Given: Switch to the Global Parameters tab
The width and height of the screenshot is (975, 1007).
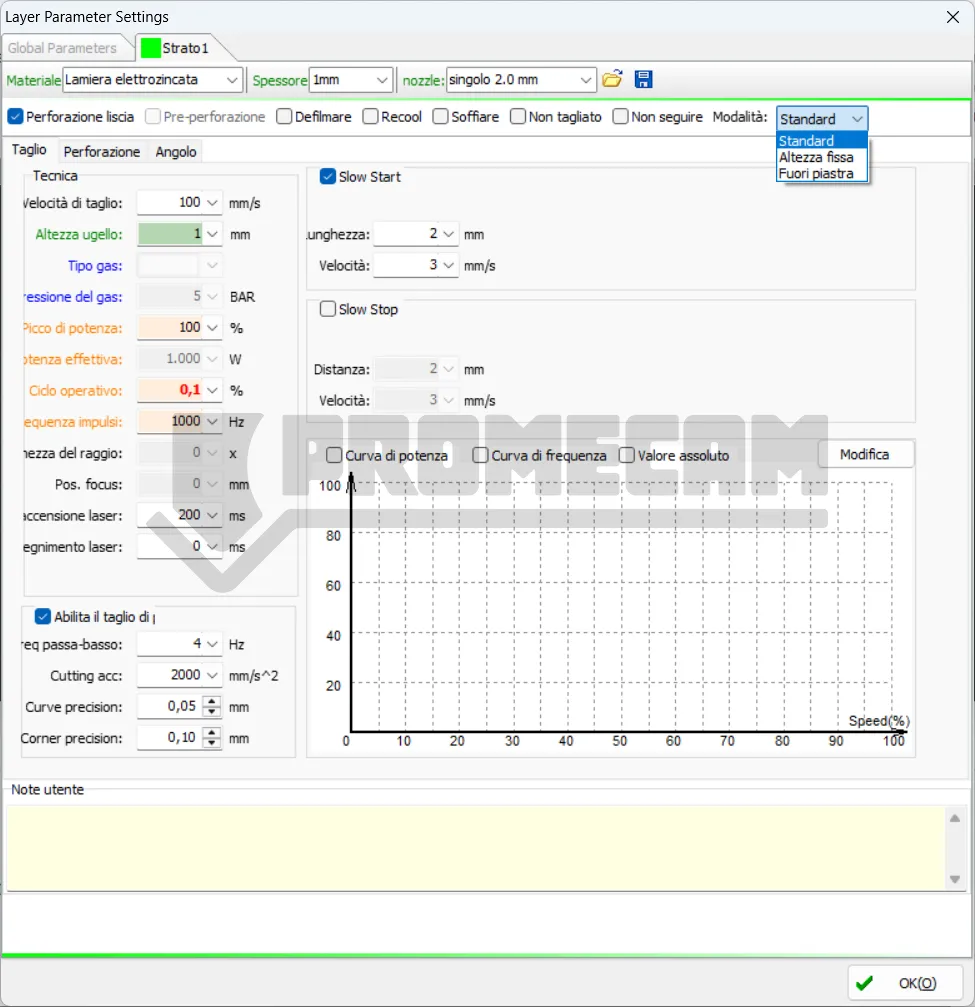Looking at the screenshot, I should pos(62,48).
